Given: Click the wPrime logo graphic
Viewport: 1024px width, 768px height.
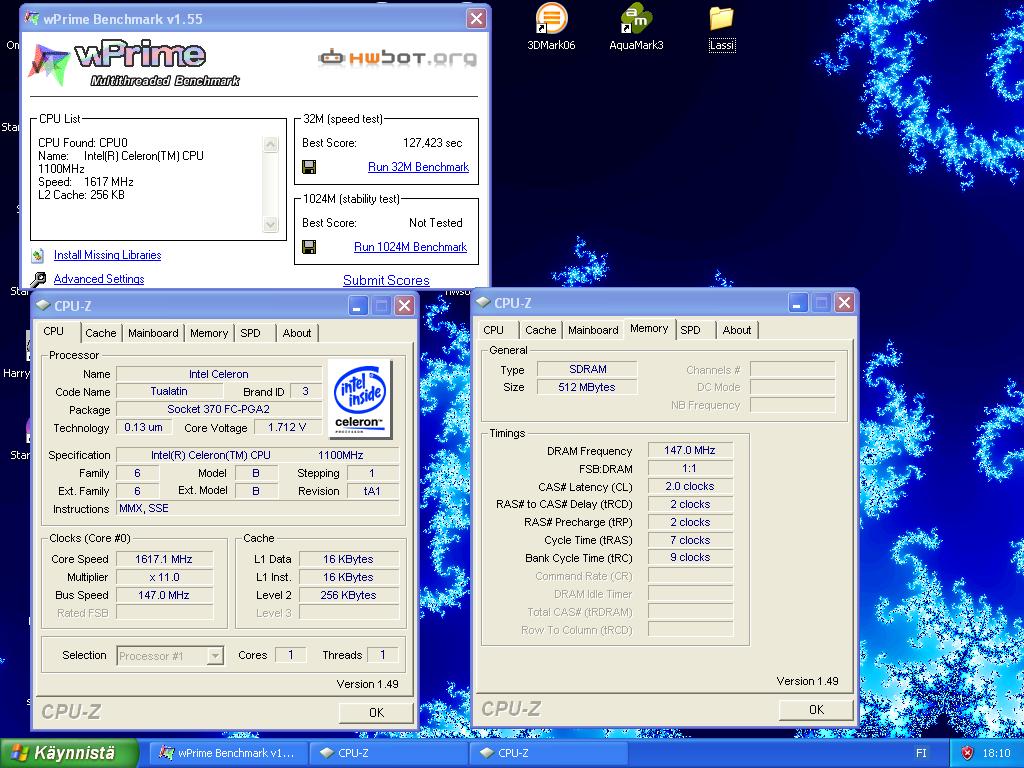Looking at the screenshot, I should tap(134, 63).
